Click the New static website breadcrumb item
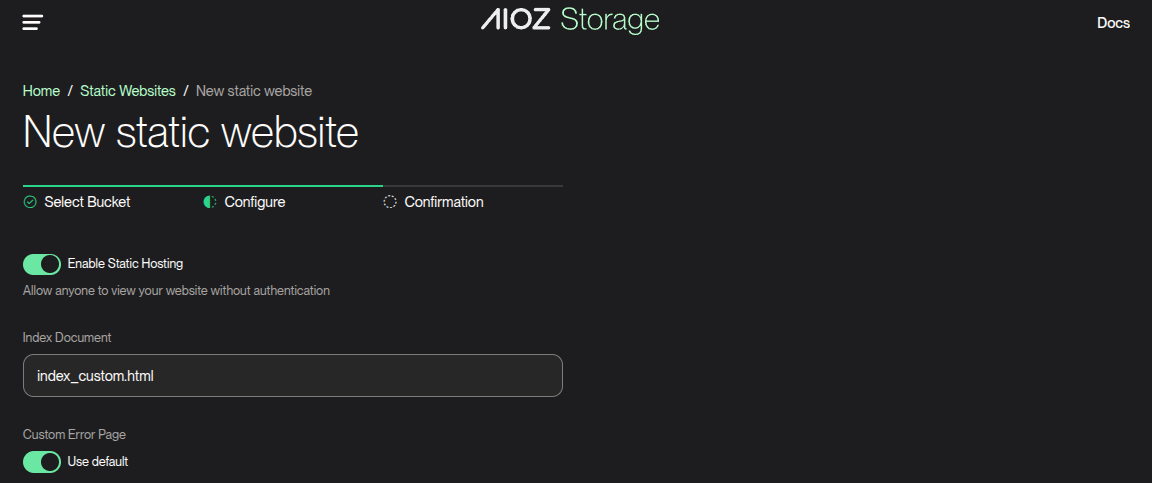1152x483 pixels. click(x=254, y=91)
